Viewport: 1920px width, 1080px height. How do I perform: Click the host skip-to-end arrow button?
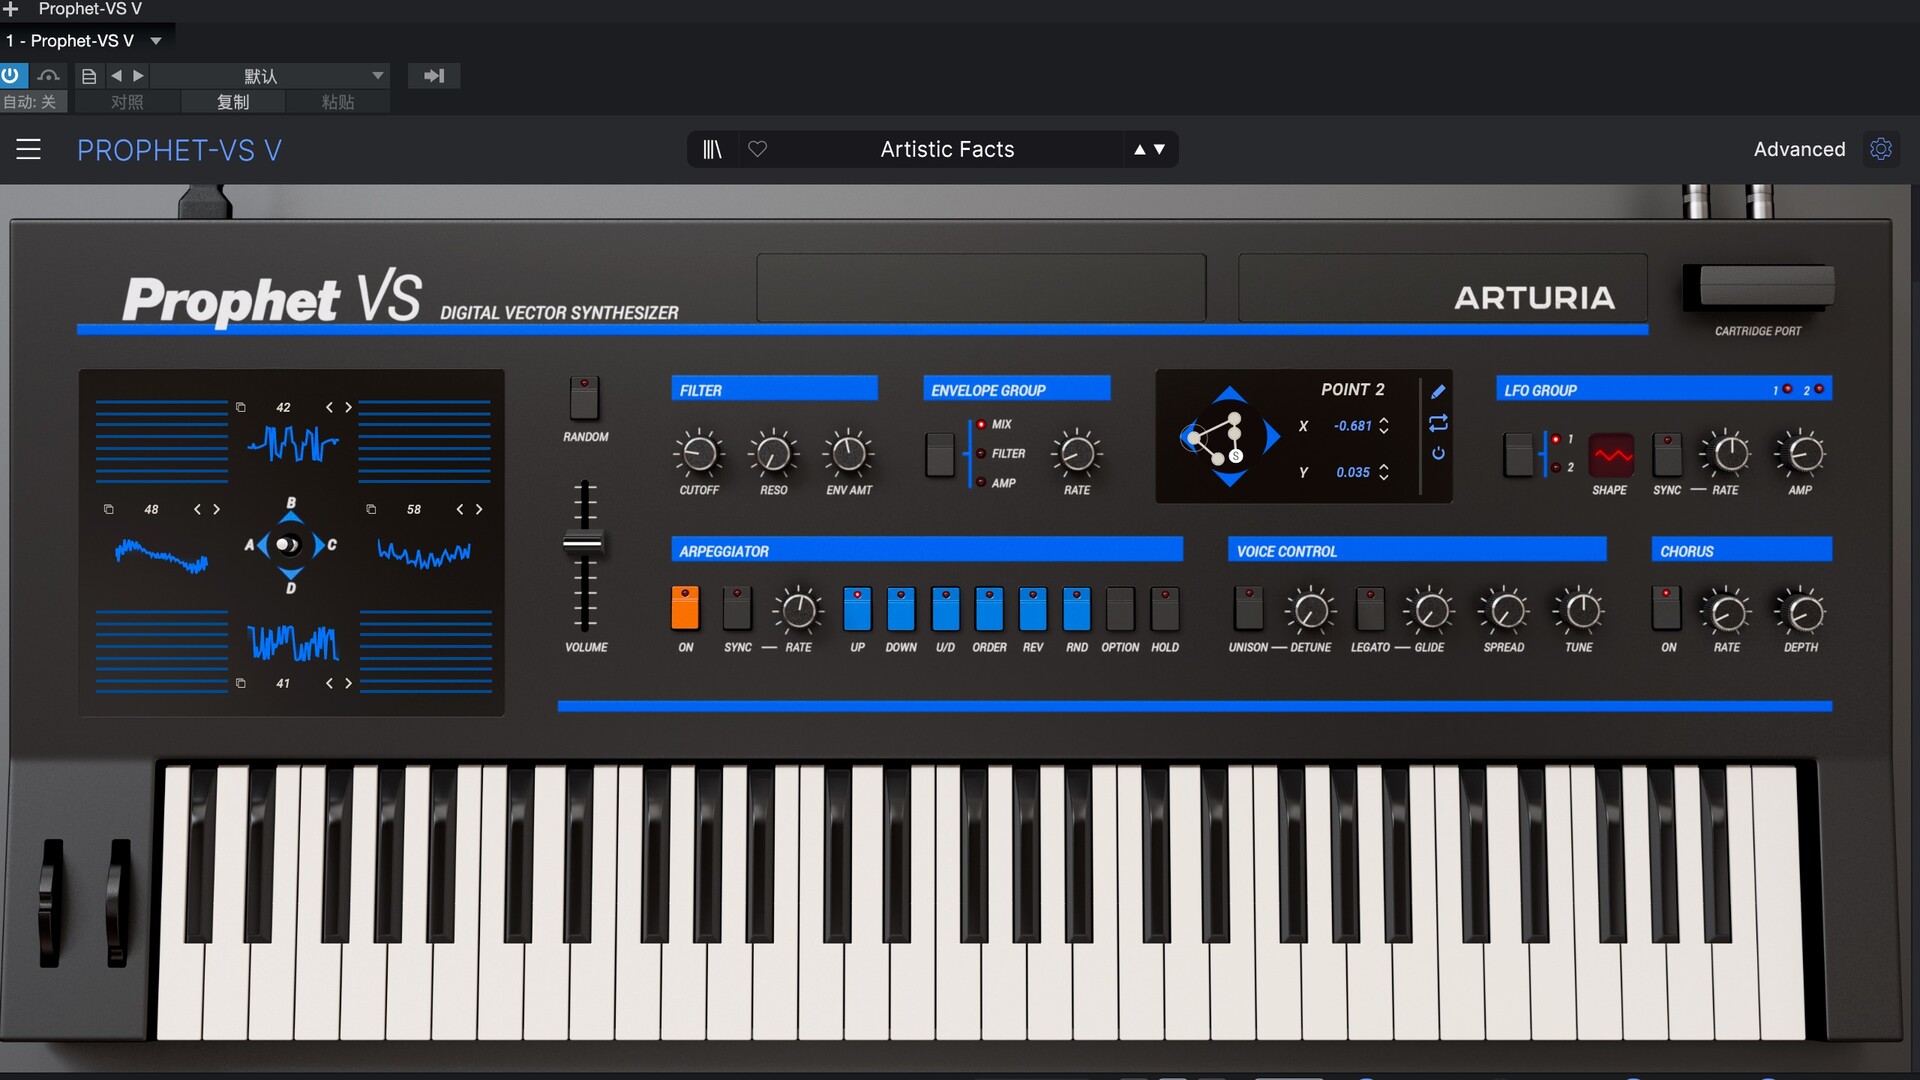[434, 75]
